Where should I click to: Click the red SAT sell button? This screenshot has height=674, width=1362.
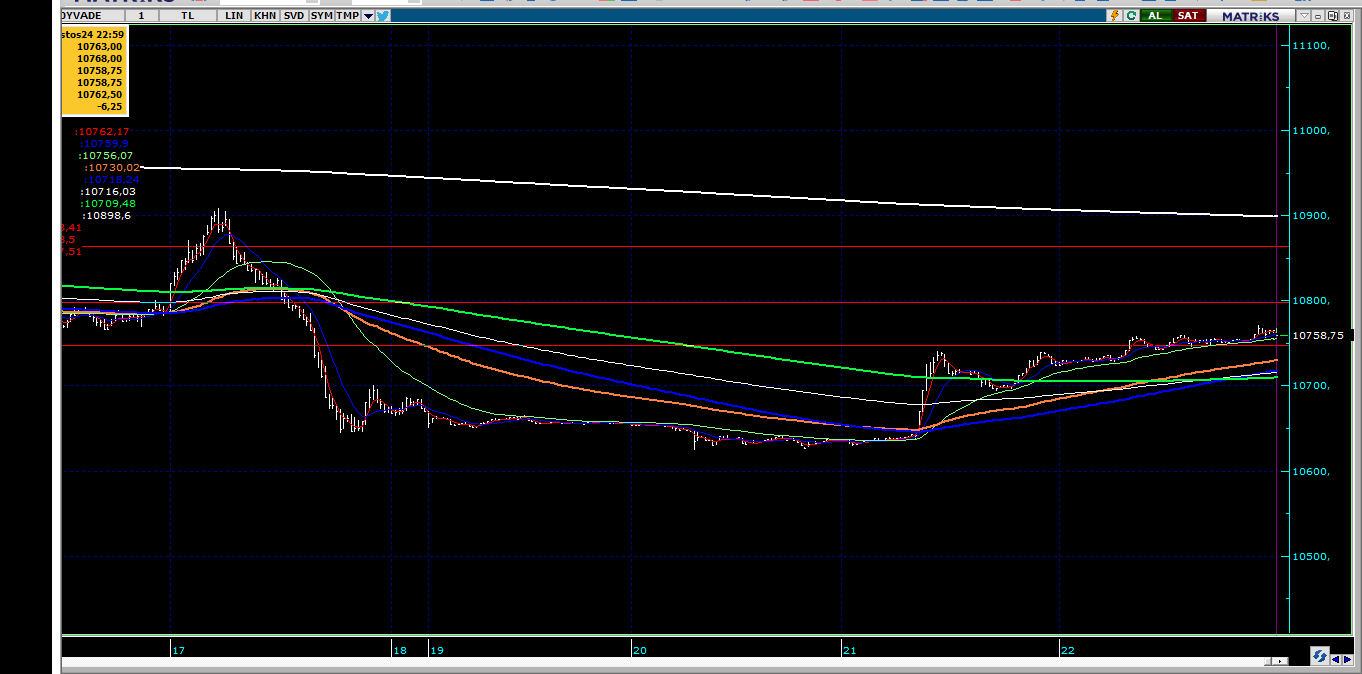coord(1189,15)
